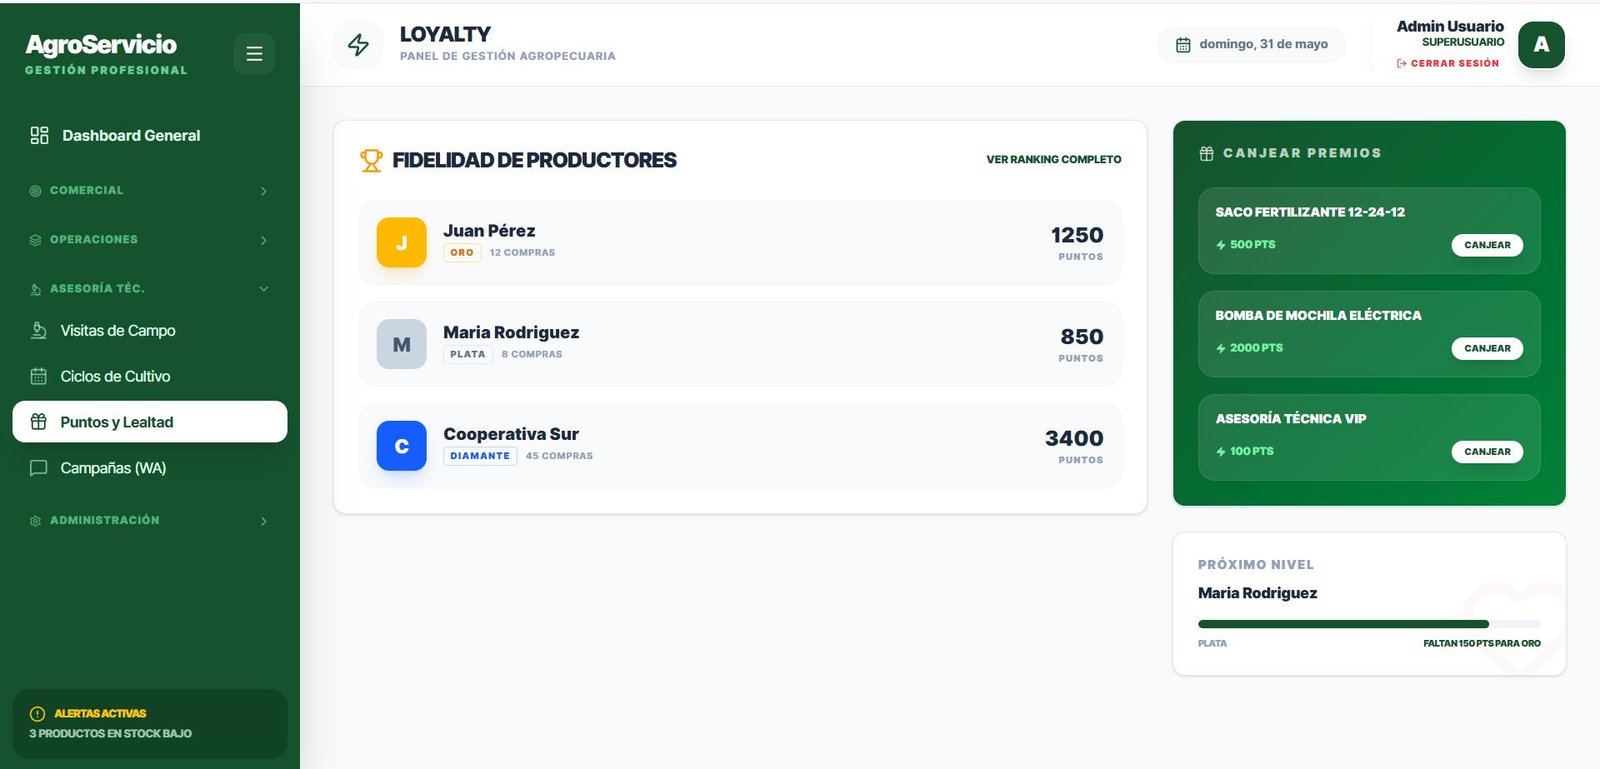Click the Admin Usuario name

pos(1450,27)
